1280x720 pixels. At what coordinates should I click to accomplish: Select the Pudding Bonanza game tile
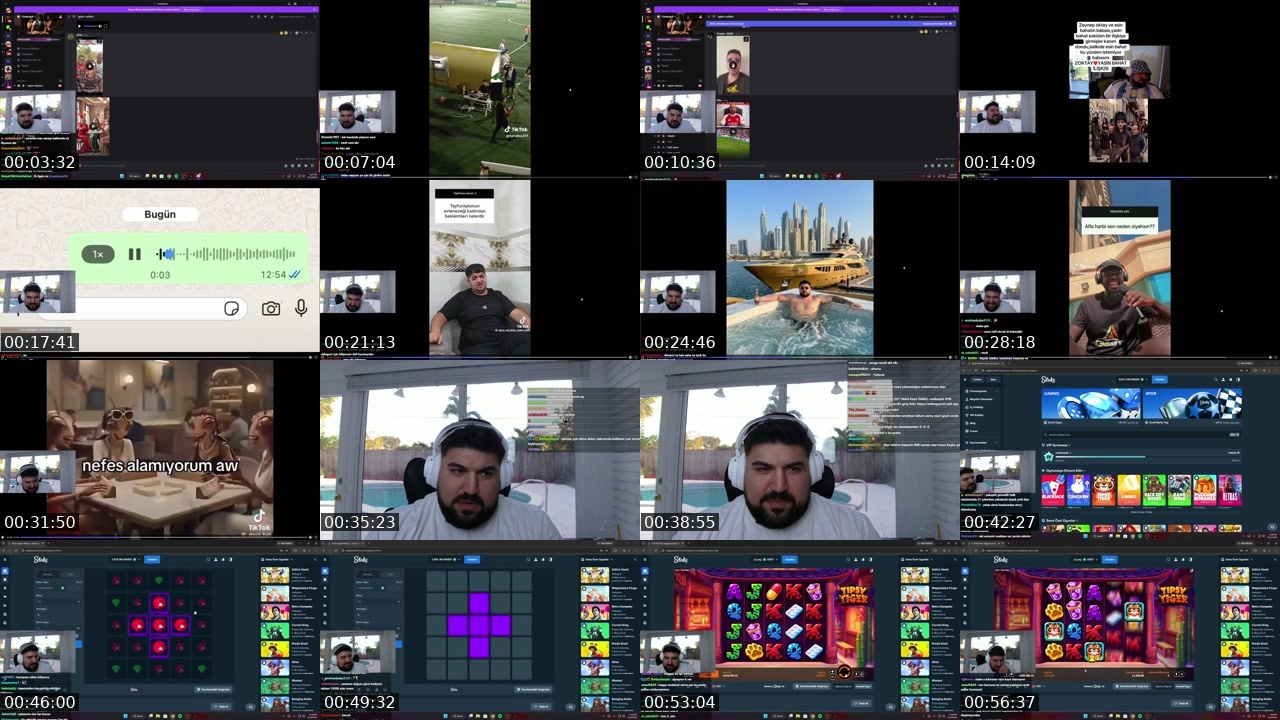pos(1205,490)
